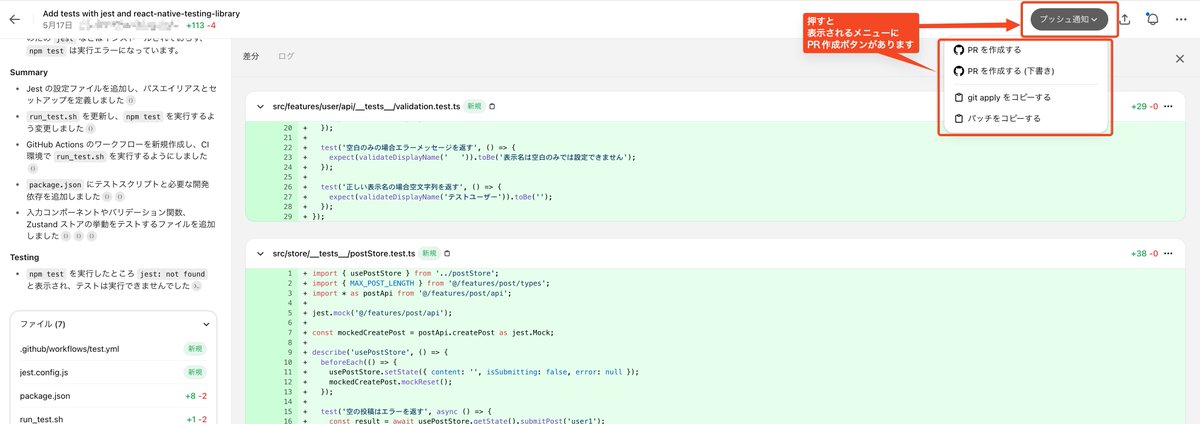Viewport: 1200px width, 424px height.
Task: Open the プッシュ通知 dropdown button
Action: (1069, 19)
